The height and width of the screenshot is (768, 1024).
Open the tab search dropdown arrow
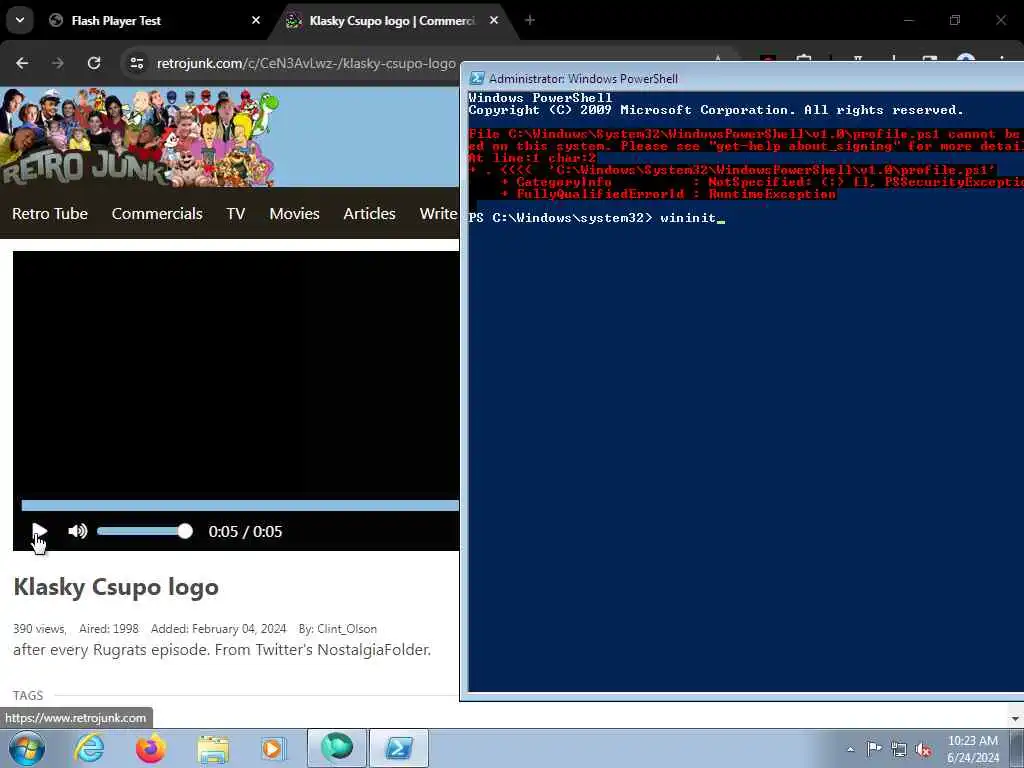click(20, 20)
